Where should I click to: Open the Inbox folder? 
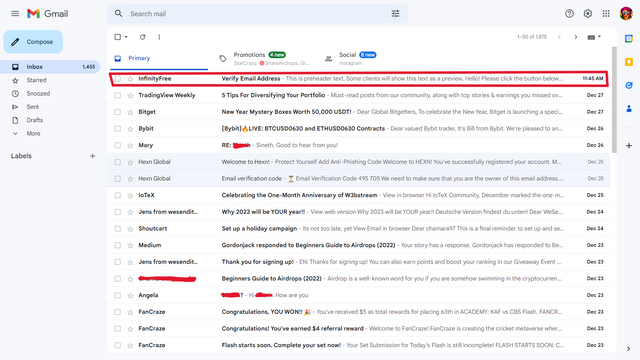pyautogui.click(x=50, y=67)
